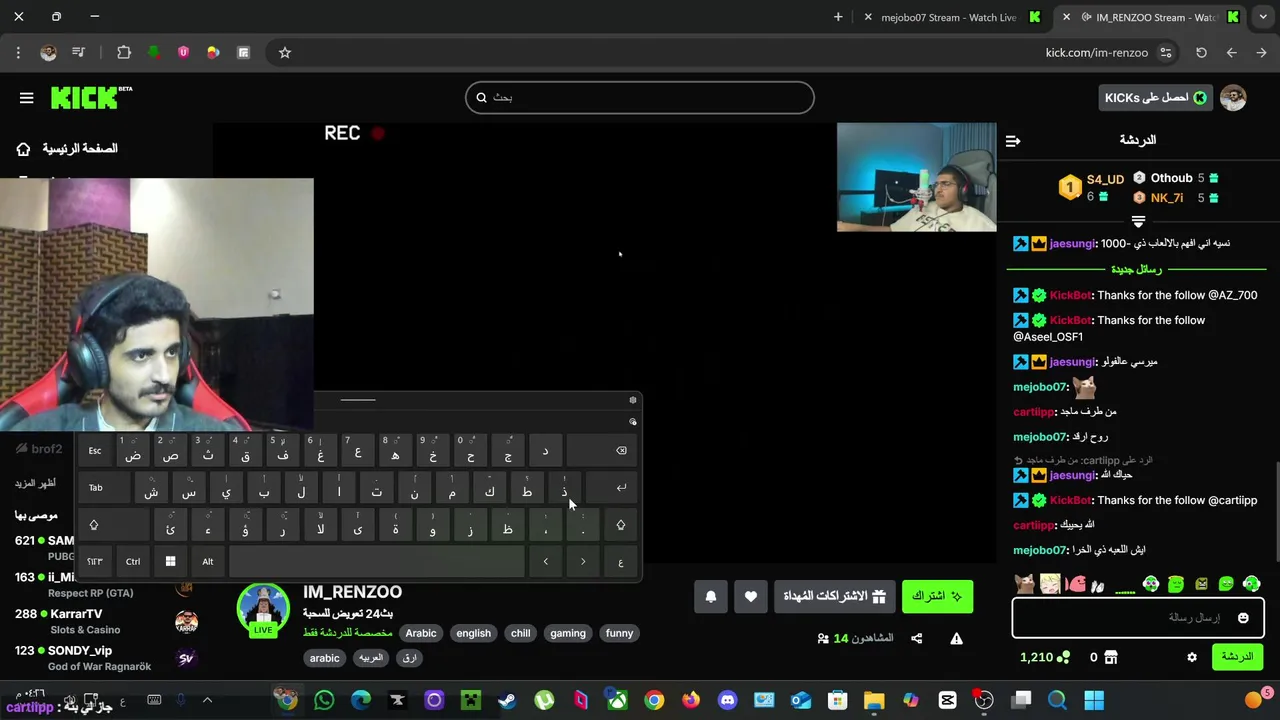The width and height of the screenshot is (1280, 720).
Task: Click S4_UD in gift leaderboard
Action: pos(1105,179)
